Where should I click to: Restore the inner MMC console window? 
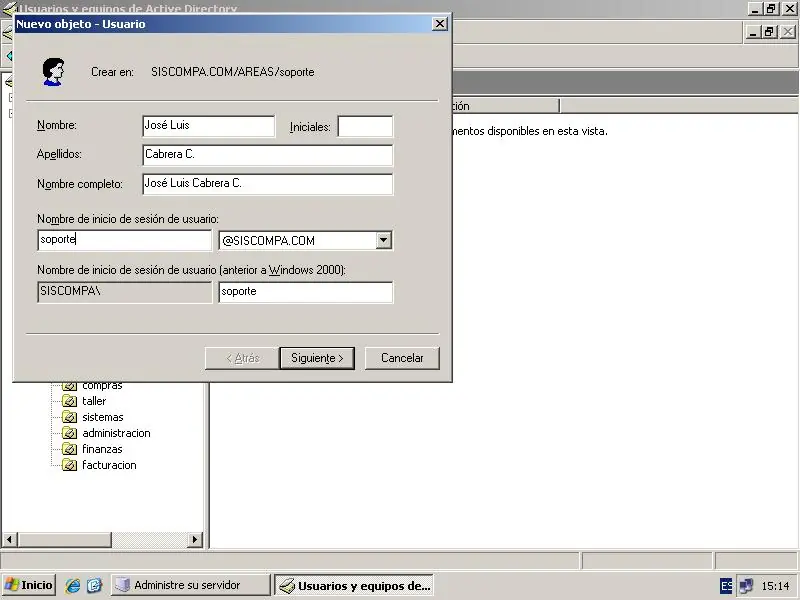769,32
